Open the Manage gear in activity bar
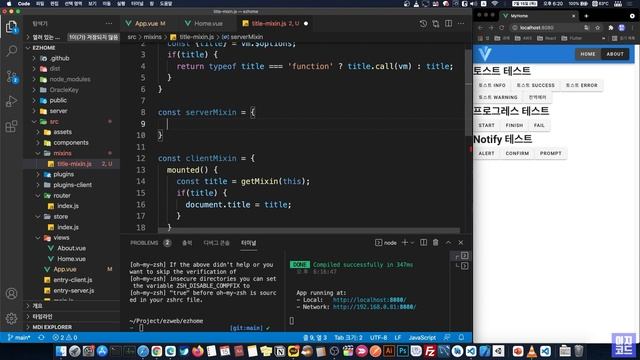 coord(11,318)
